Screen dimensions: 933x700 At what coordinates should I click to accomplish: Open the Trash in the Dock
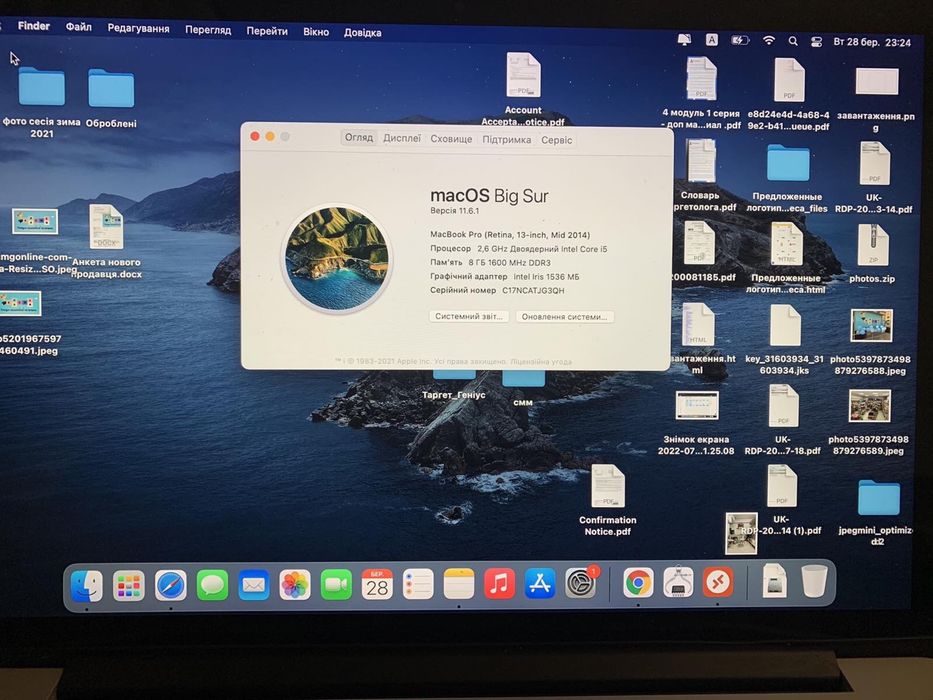coord(814,582)
